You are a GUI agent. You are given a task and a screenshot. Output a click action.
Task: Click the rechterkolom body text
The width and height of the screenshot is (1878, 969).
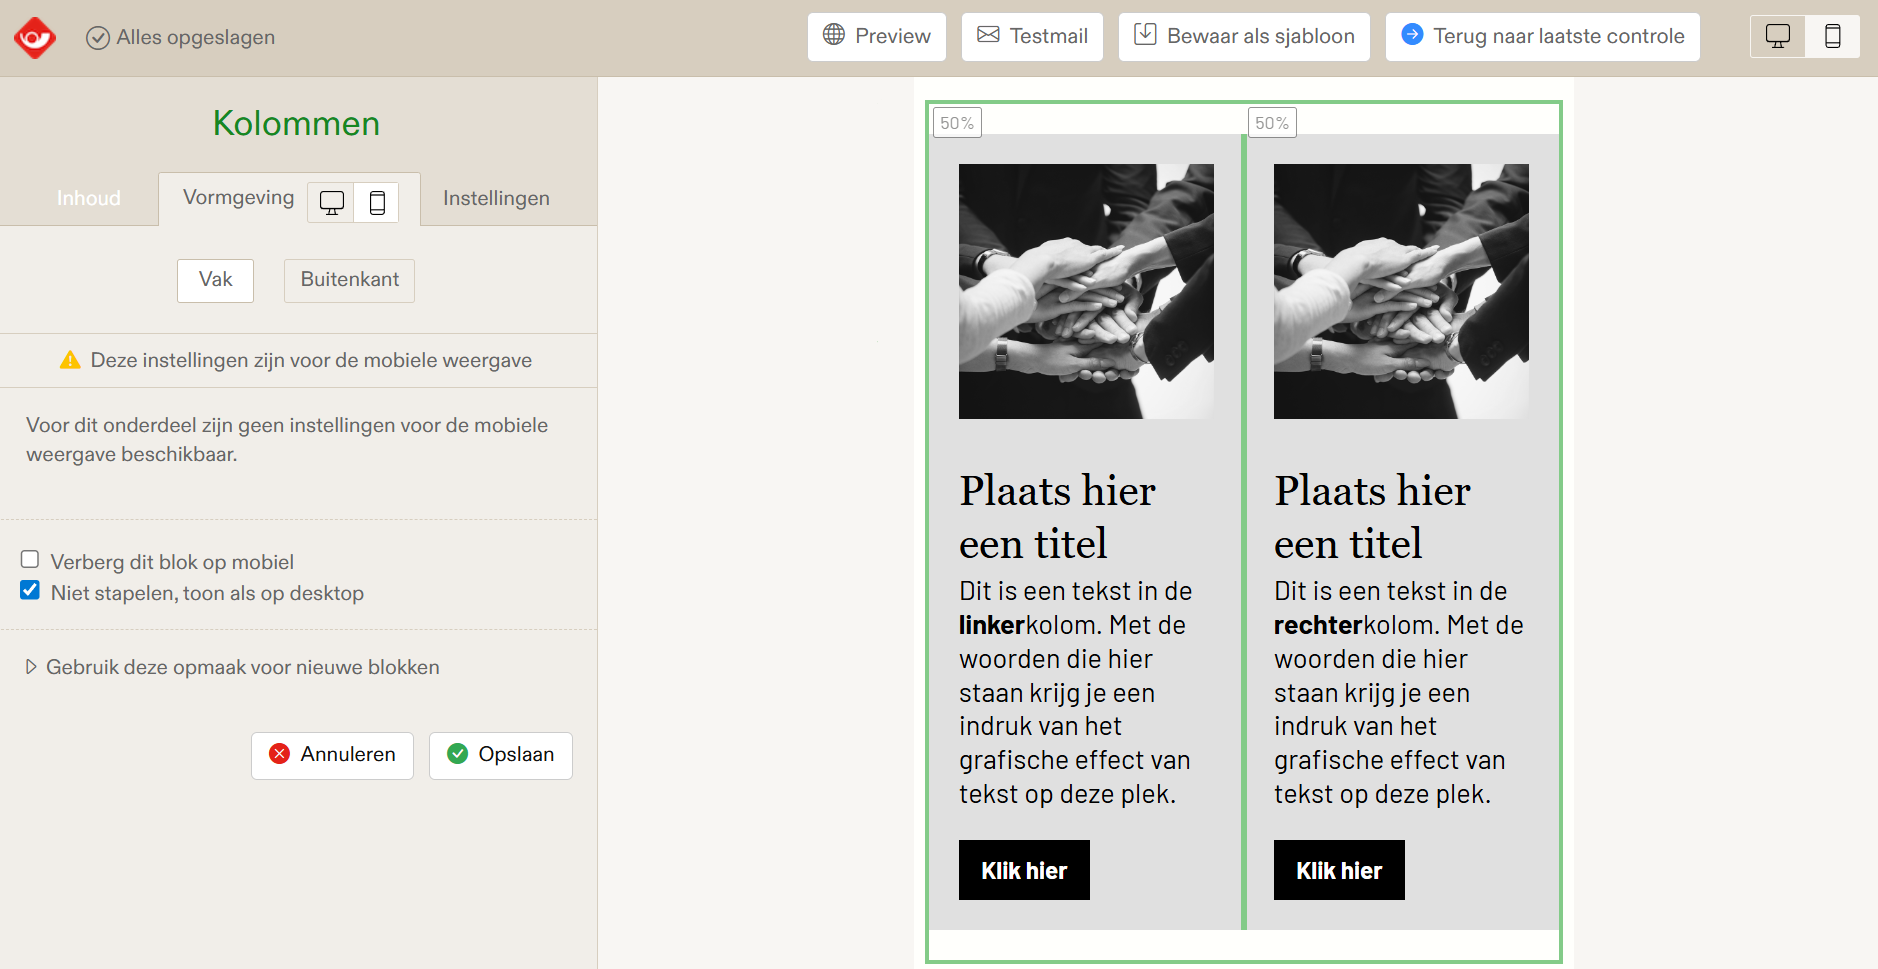(1399, 693)
